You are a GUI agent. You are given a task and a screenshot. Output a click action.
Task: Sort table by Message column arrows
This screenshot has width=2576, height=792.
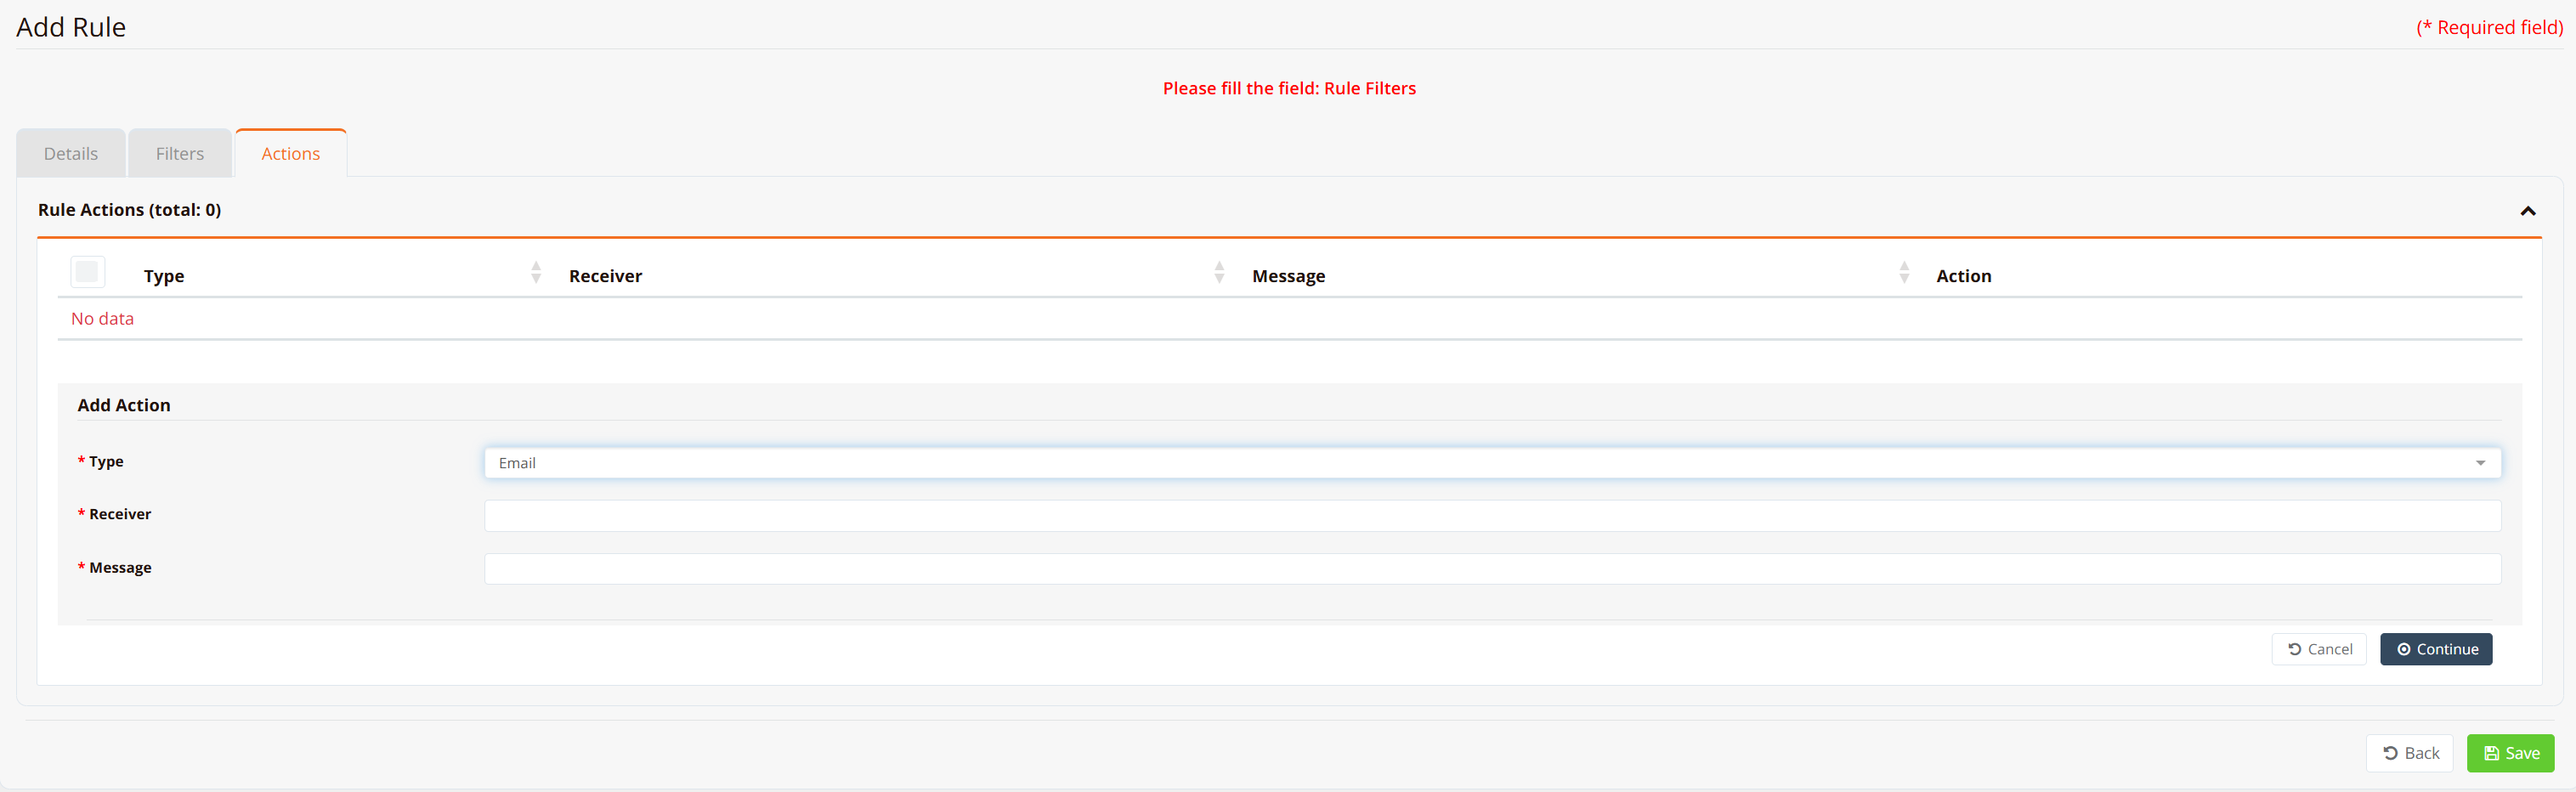(1904, 272)
